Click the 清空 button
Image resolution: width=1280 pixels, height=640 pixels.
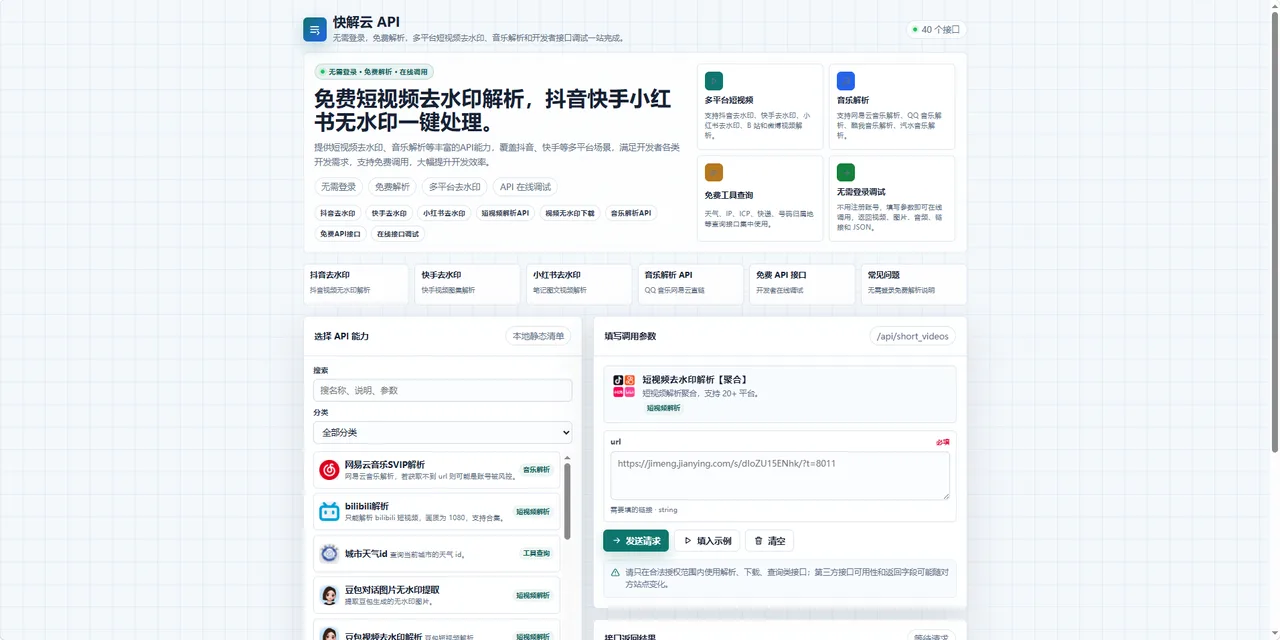pyautogui.click(x=769, y=541)
